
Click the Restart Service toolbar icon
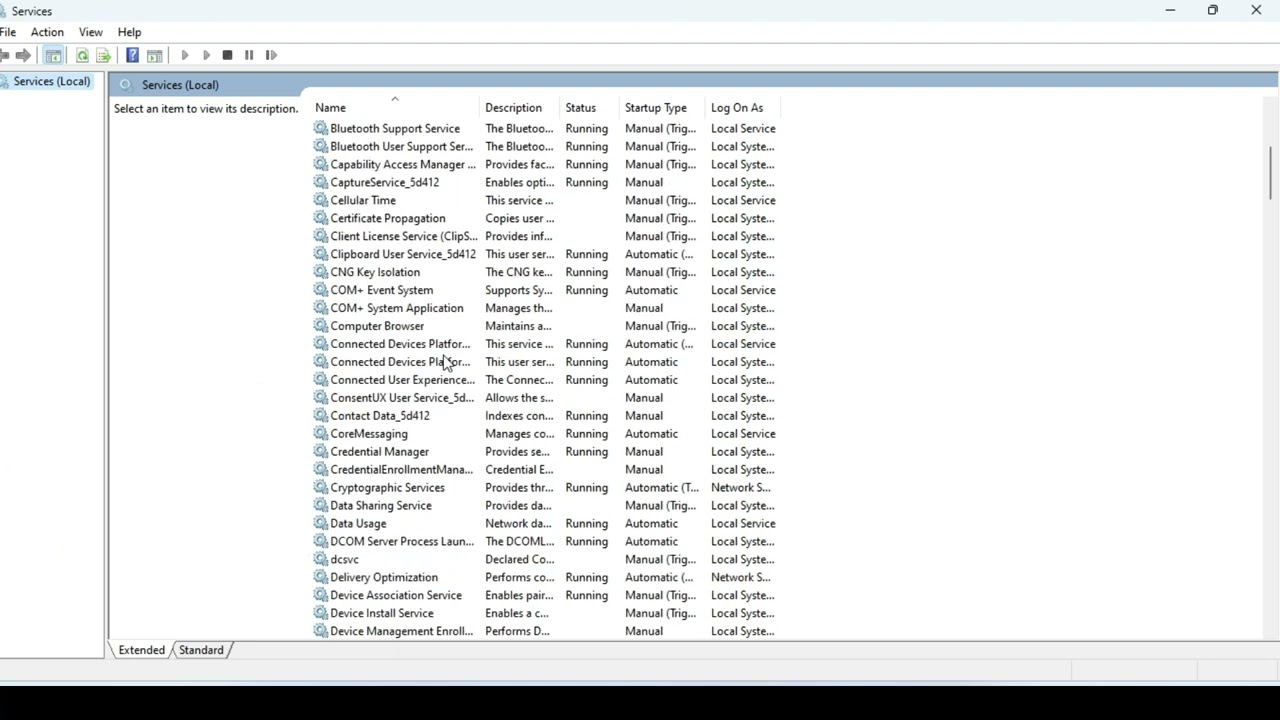point(271,55)
